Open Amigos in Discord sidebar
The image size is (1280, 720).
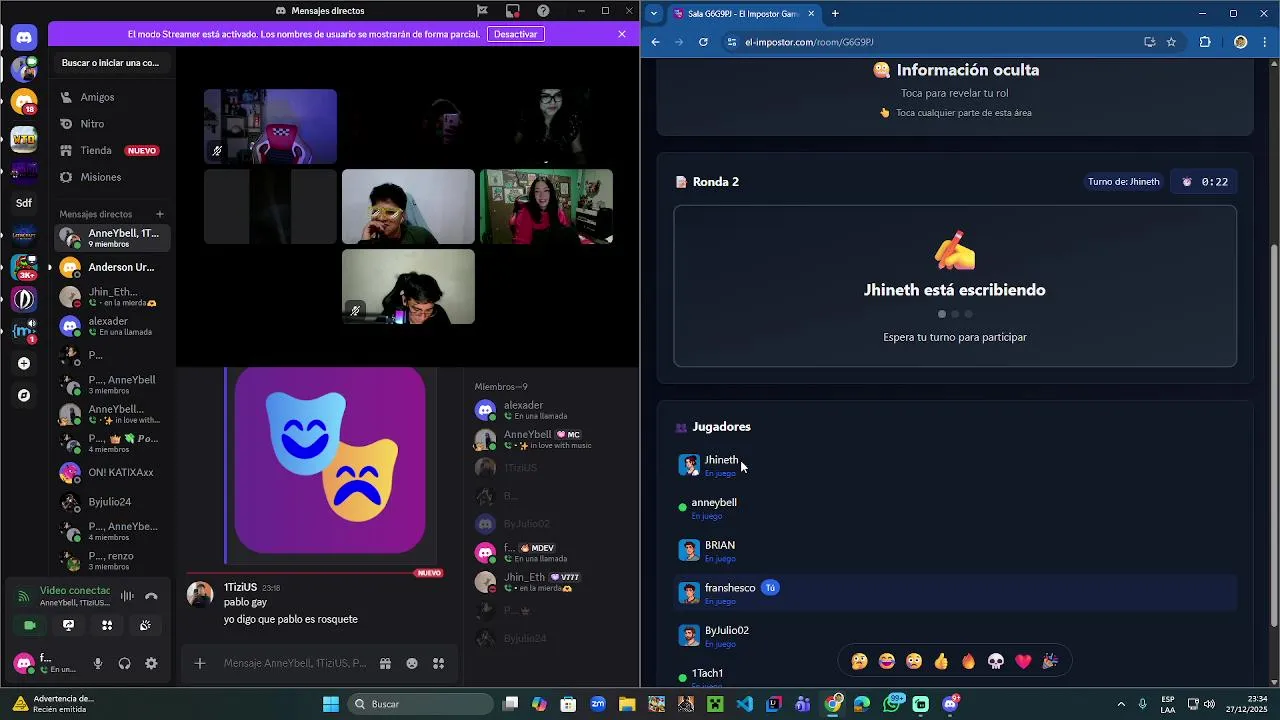pos(112,97)
